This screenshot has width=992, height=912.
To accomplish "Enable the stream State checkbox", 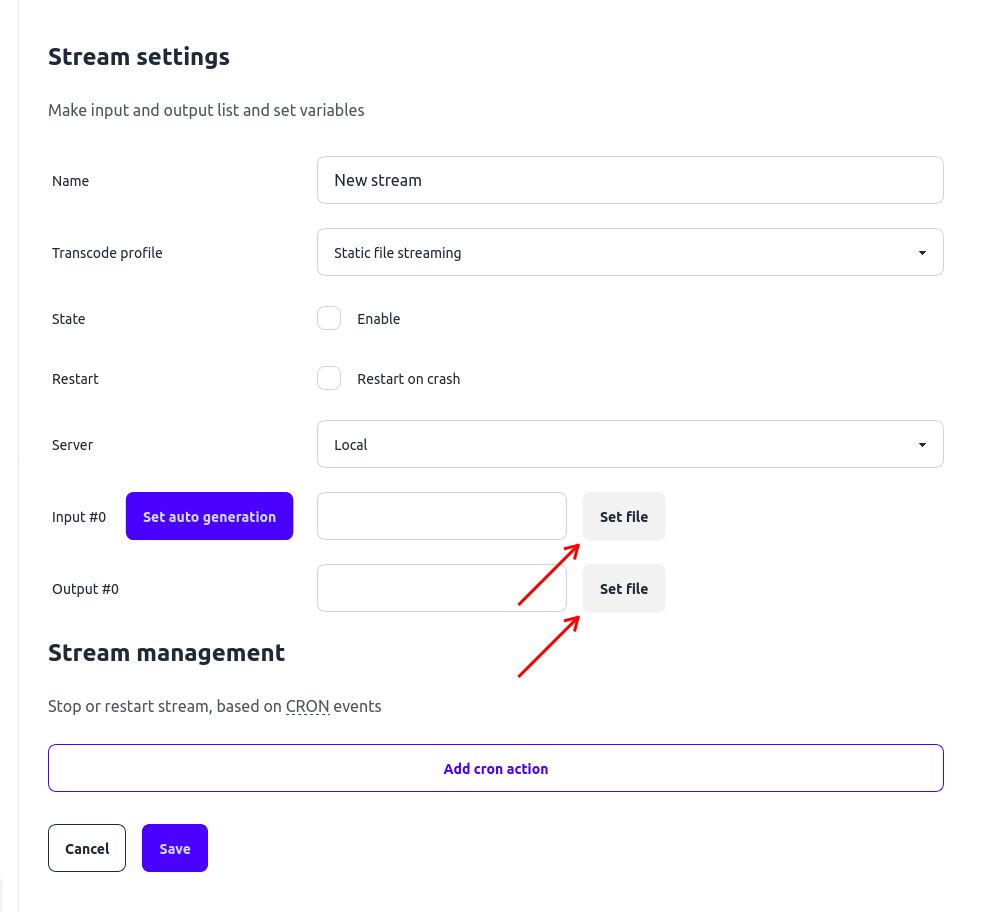I will point(329,318).
